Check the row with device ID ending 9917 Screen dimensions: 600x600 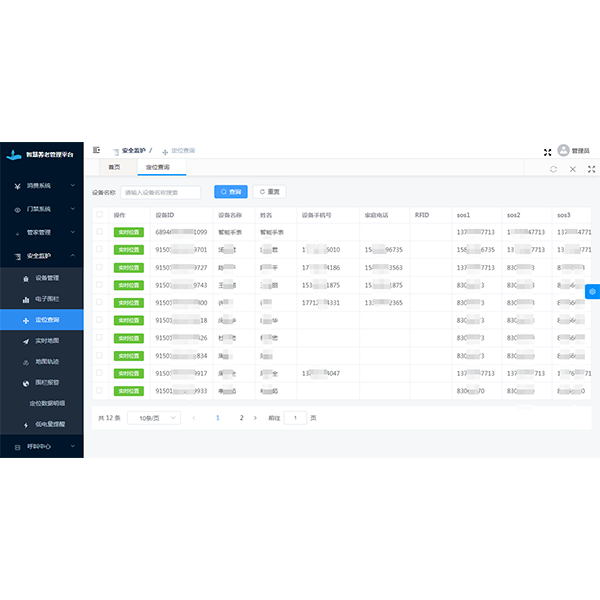pos(99,373)
